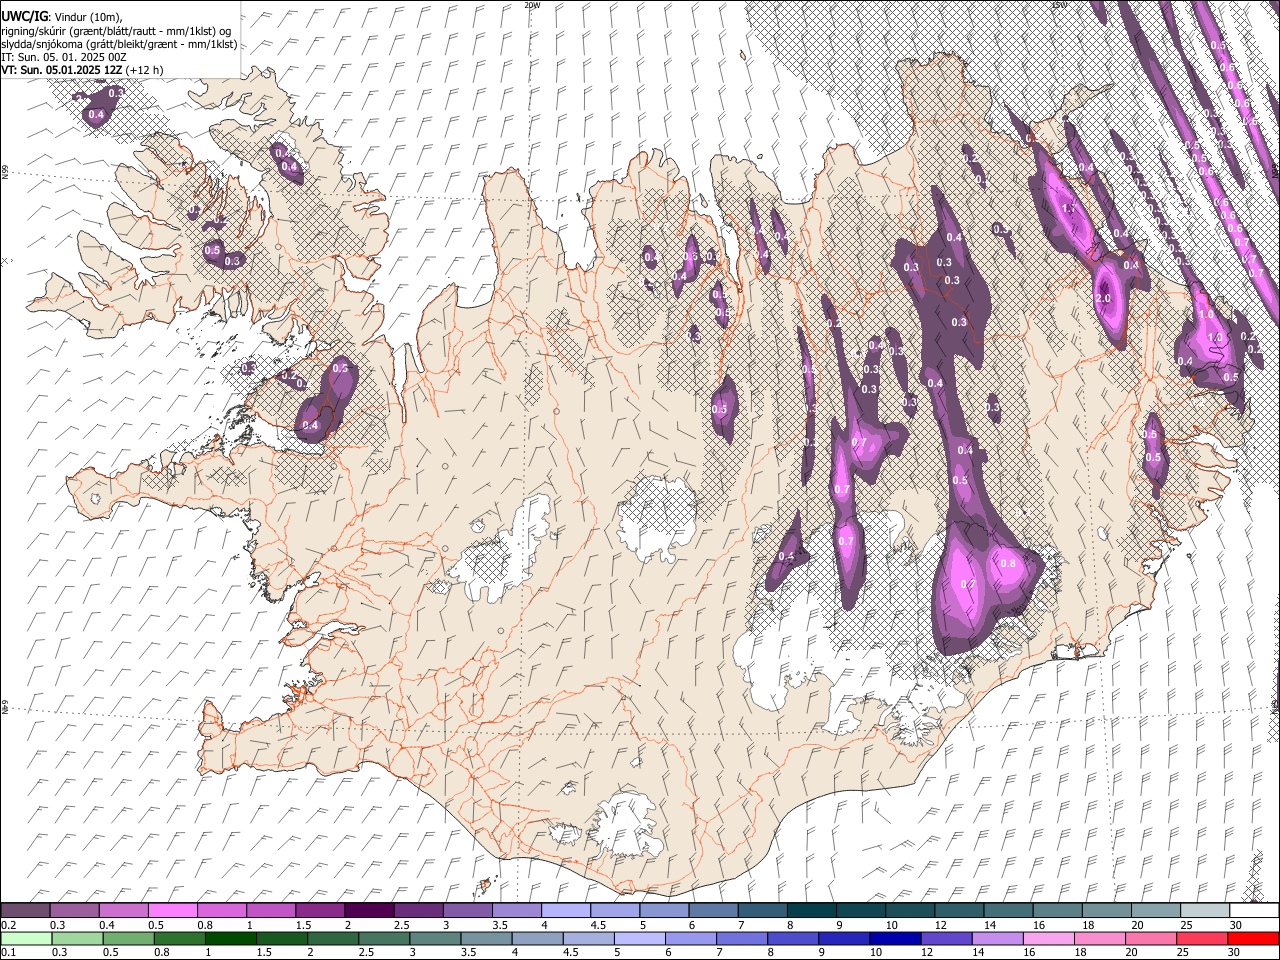Screen dimensions: 1280x960
Task: Click the '12' label in lower legend row
Action: point(926,952)
